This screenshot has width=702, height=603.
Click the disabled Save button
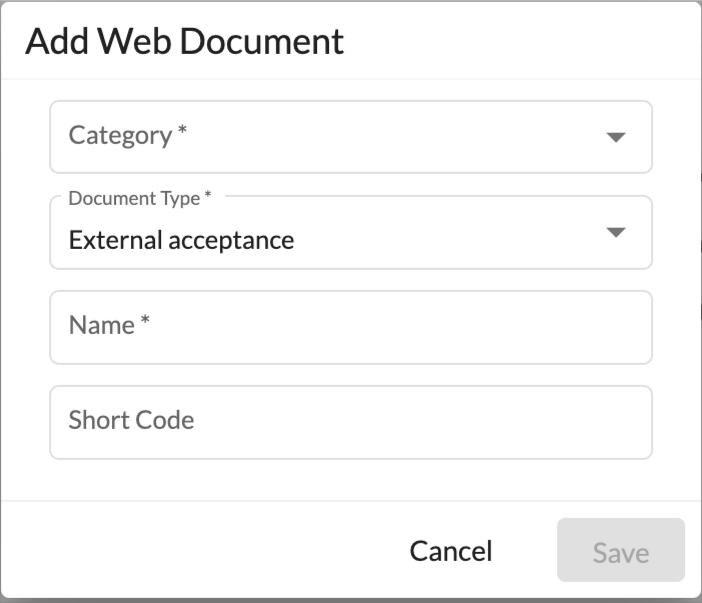point(621,550)
